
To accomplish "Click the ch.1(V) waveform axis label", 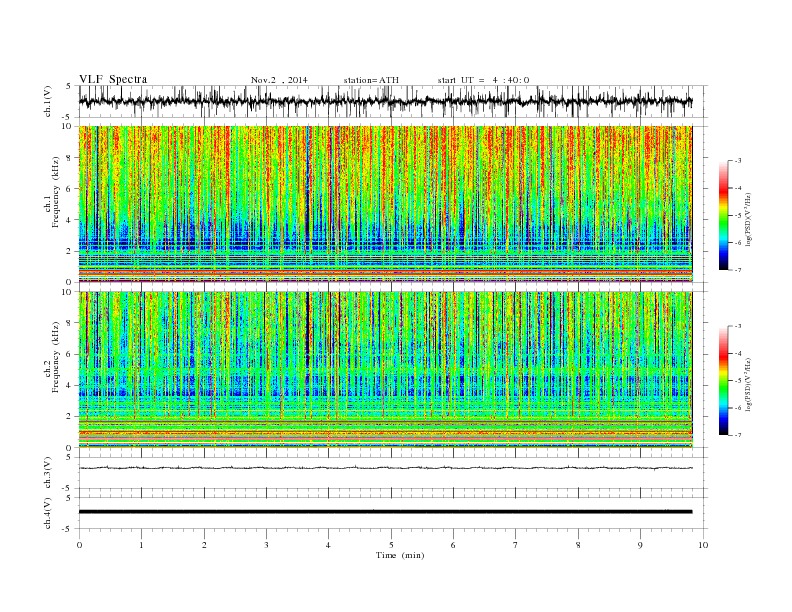I will coord(48,101).
